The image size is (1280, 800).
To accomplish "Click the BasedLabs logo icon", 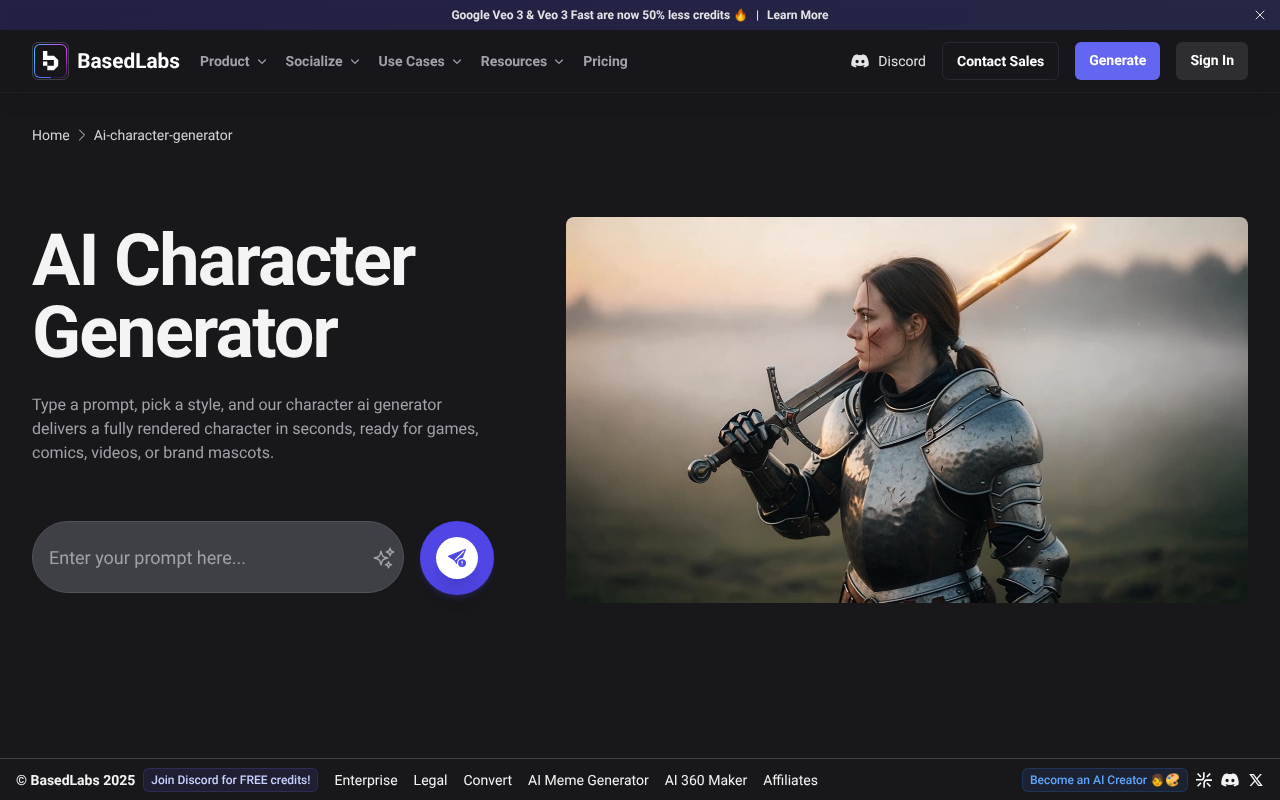I will 50,61.
